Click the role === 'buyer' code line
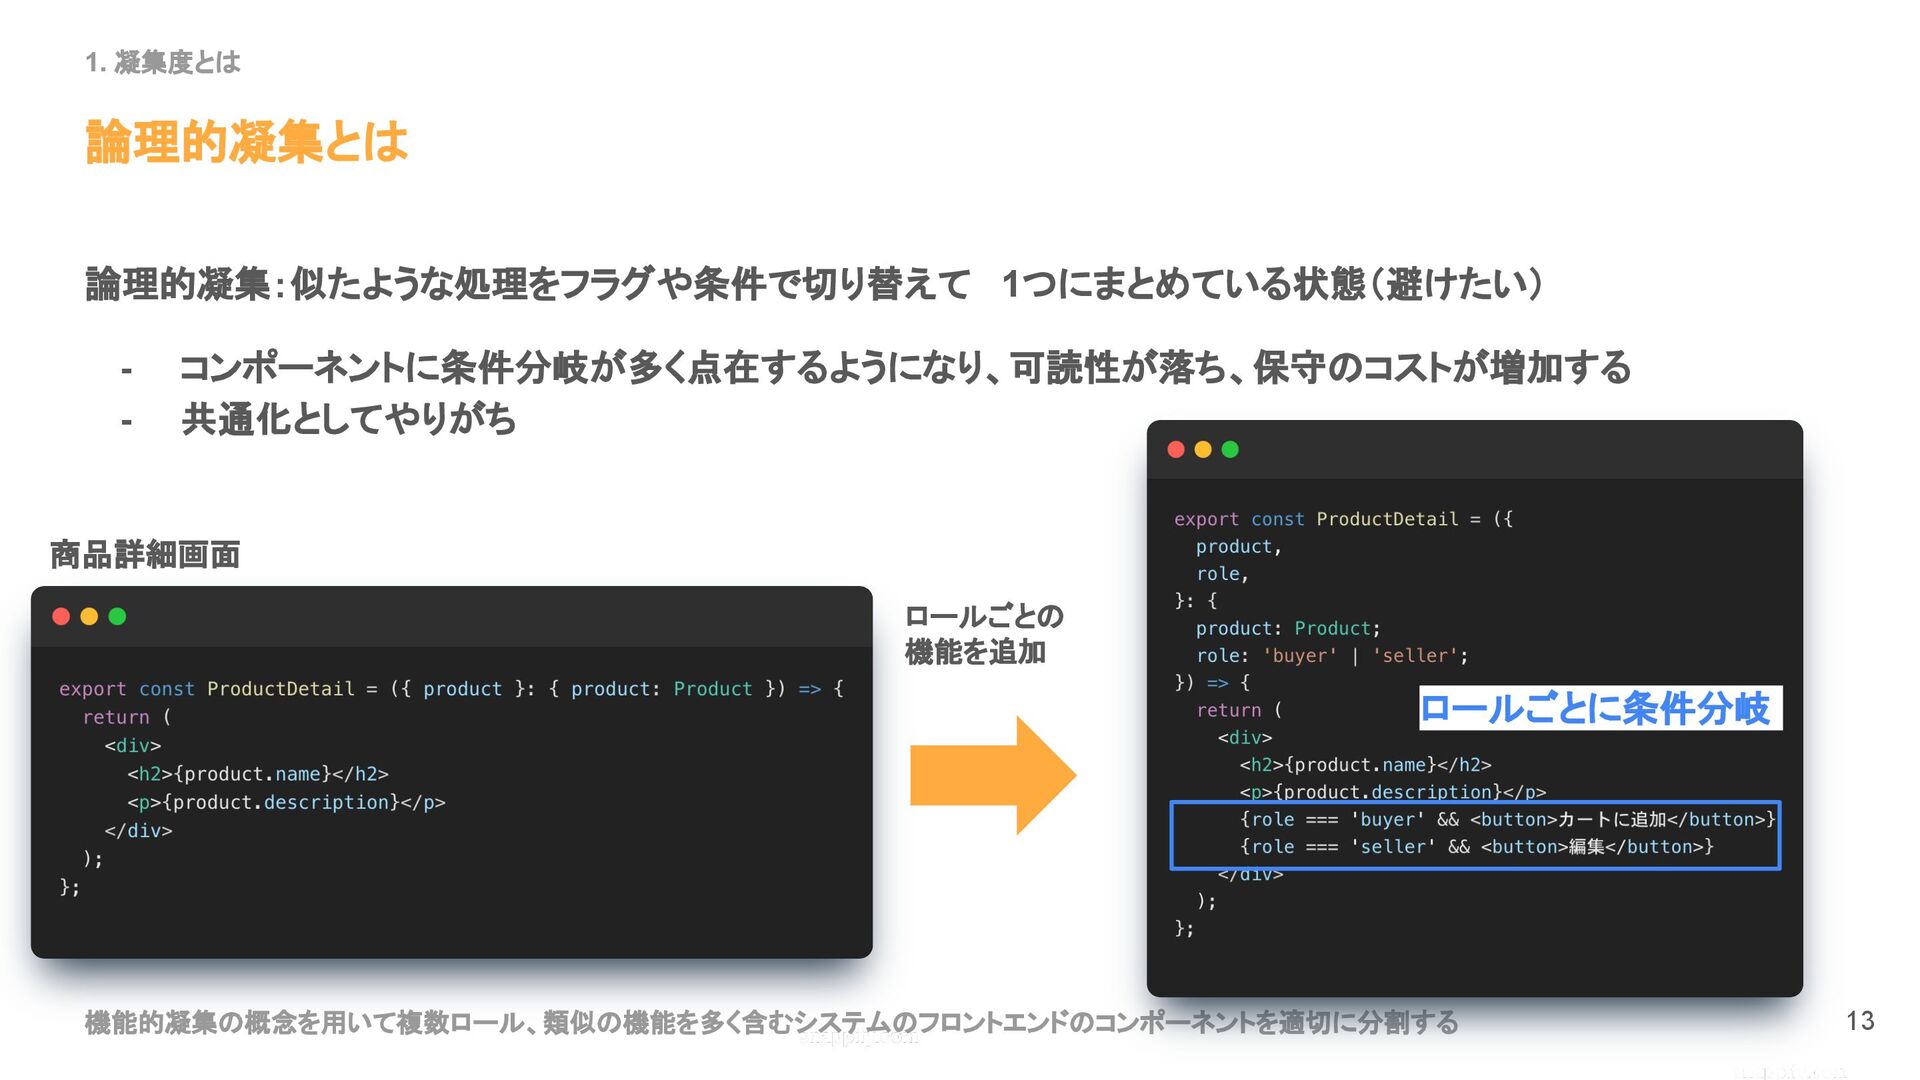Viewport: 1920px width, 1080px height. coord(1506,820)
